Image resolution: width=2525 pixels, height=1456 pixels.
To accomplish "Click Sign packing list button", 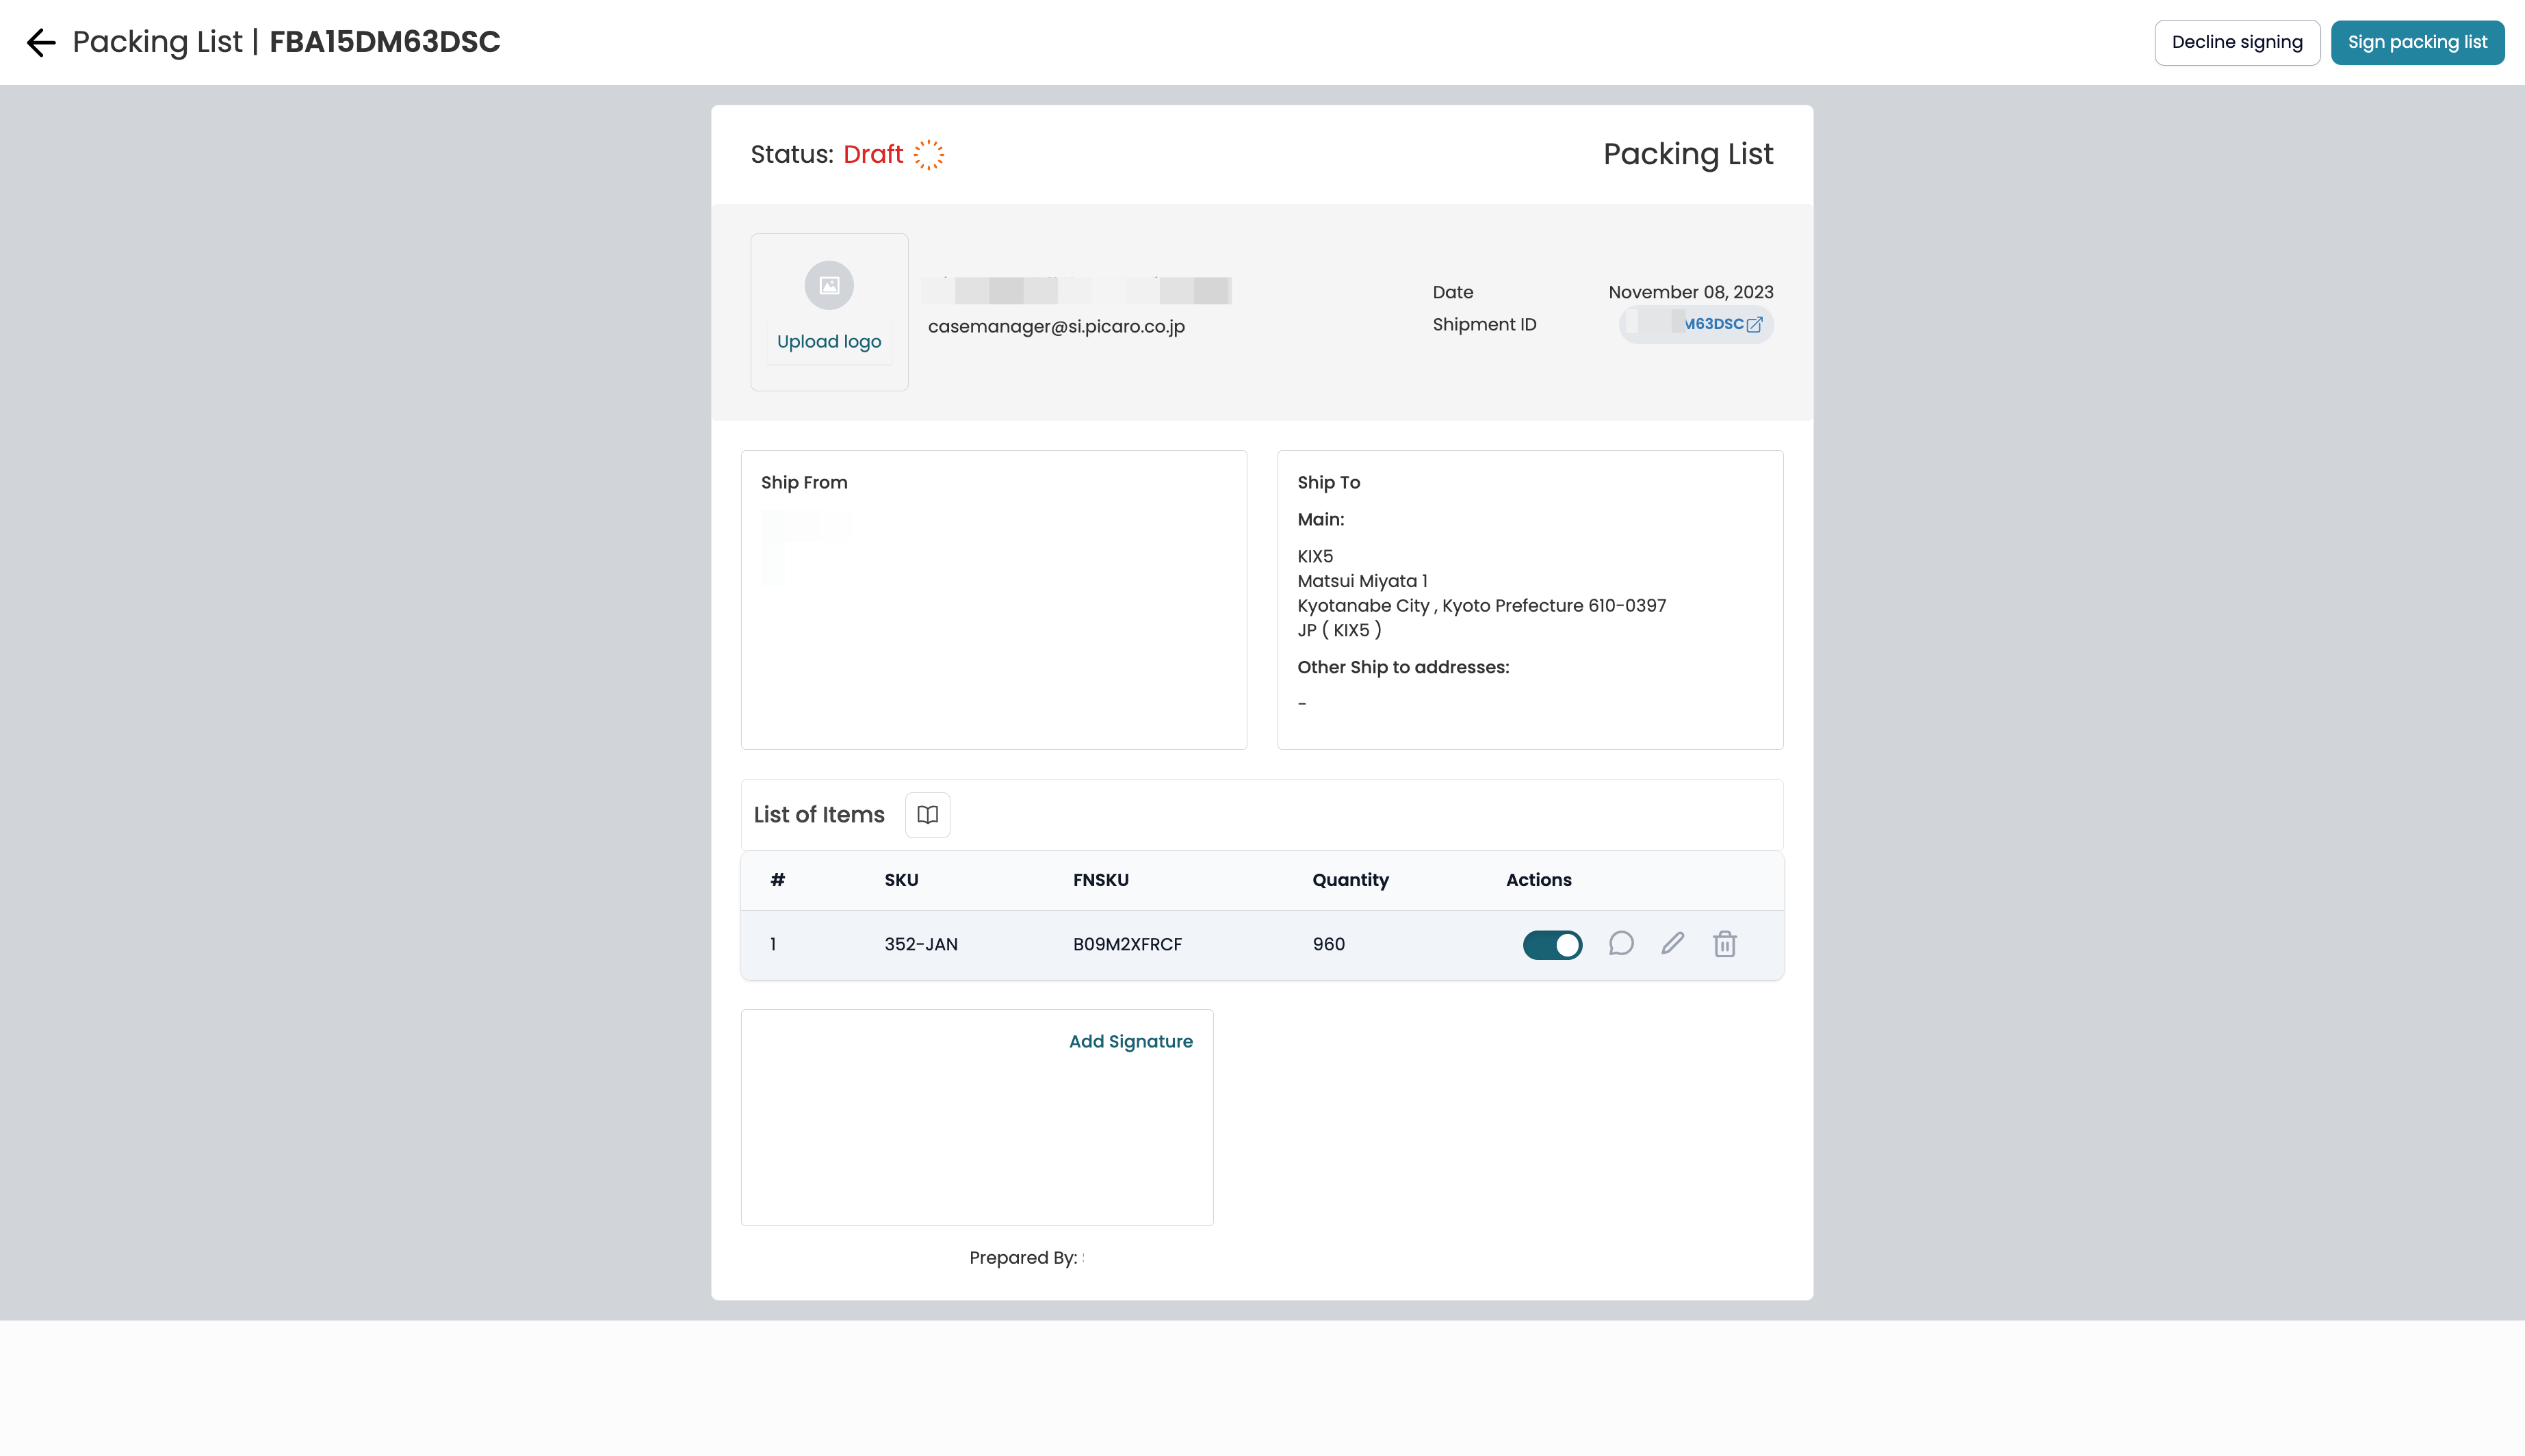I will pos(2417,42).
